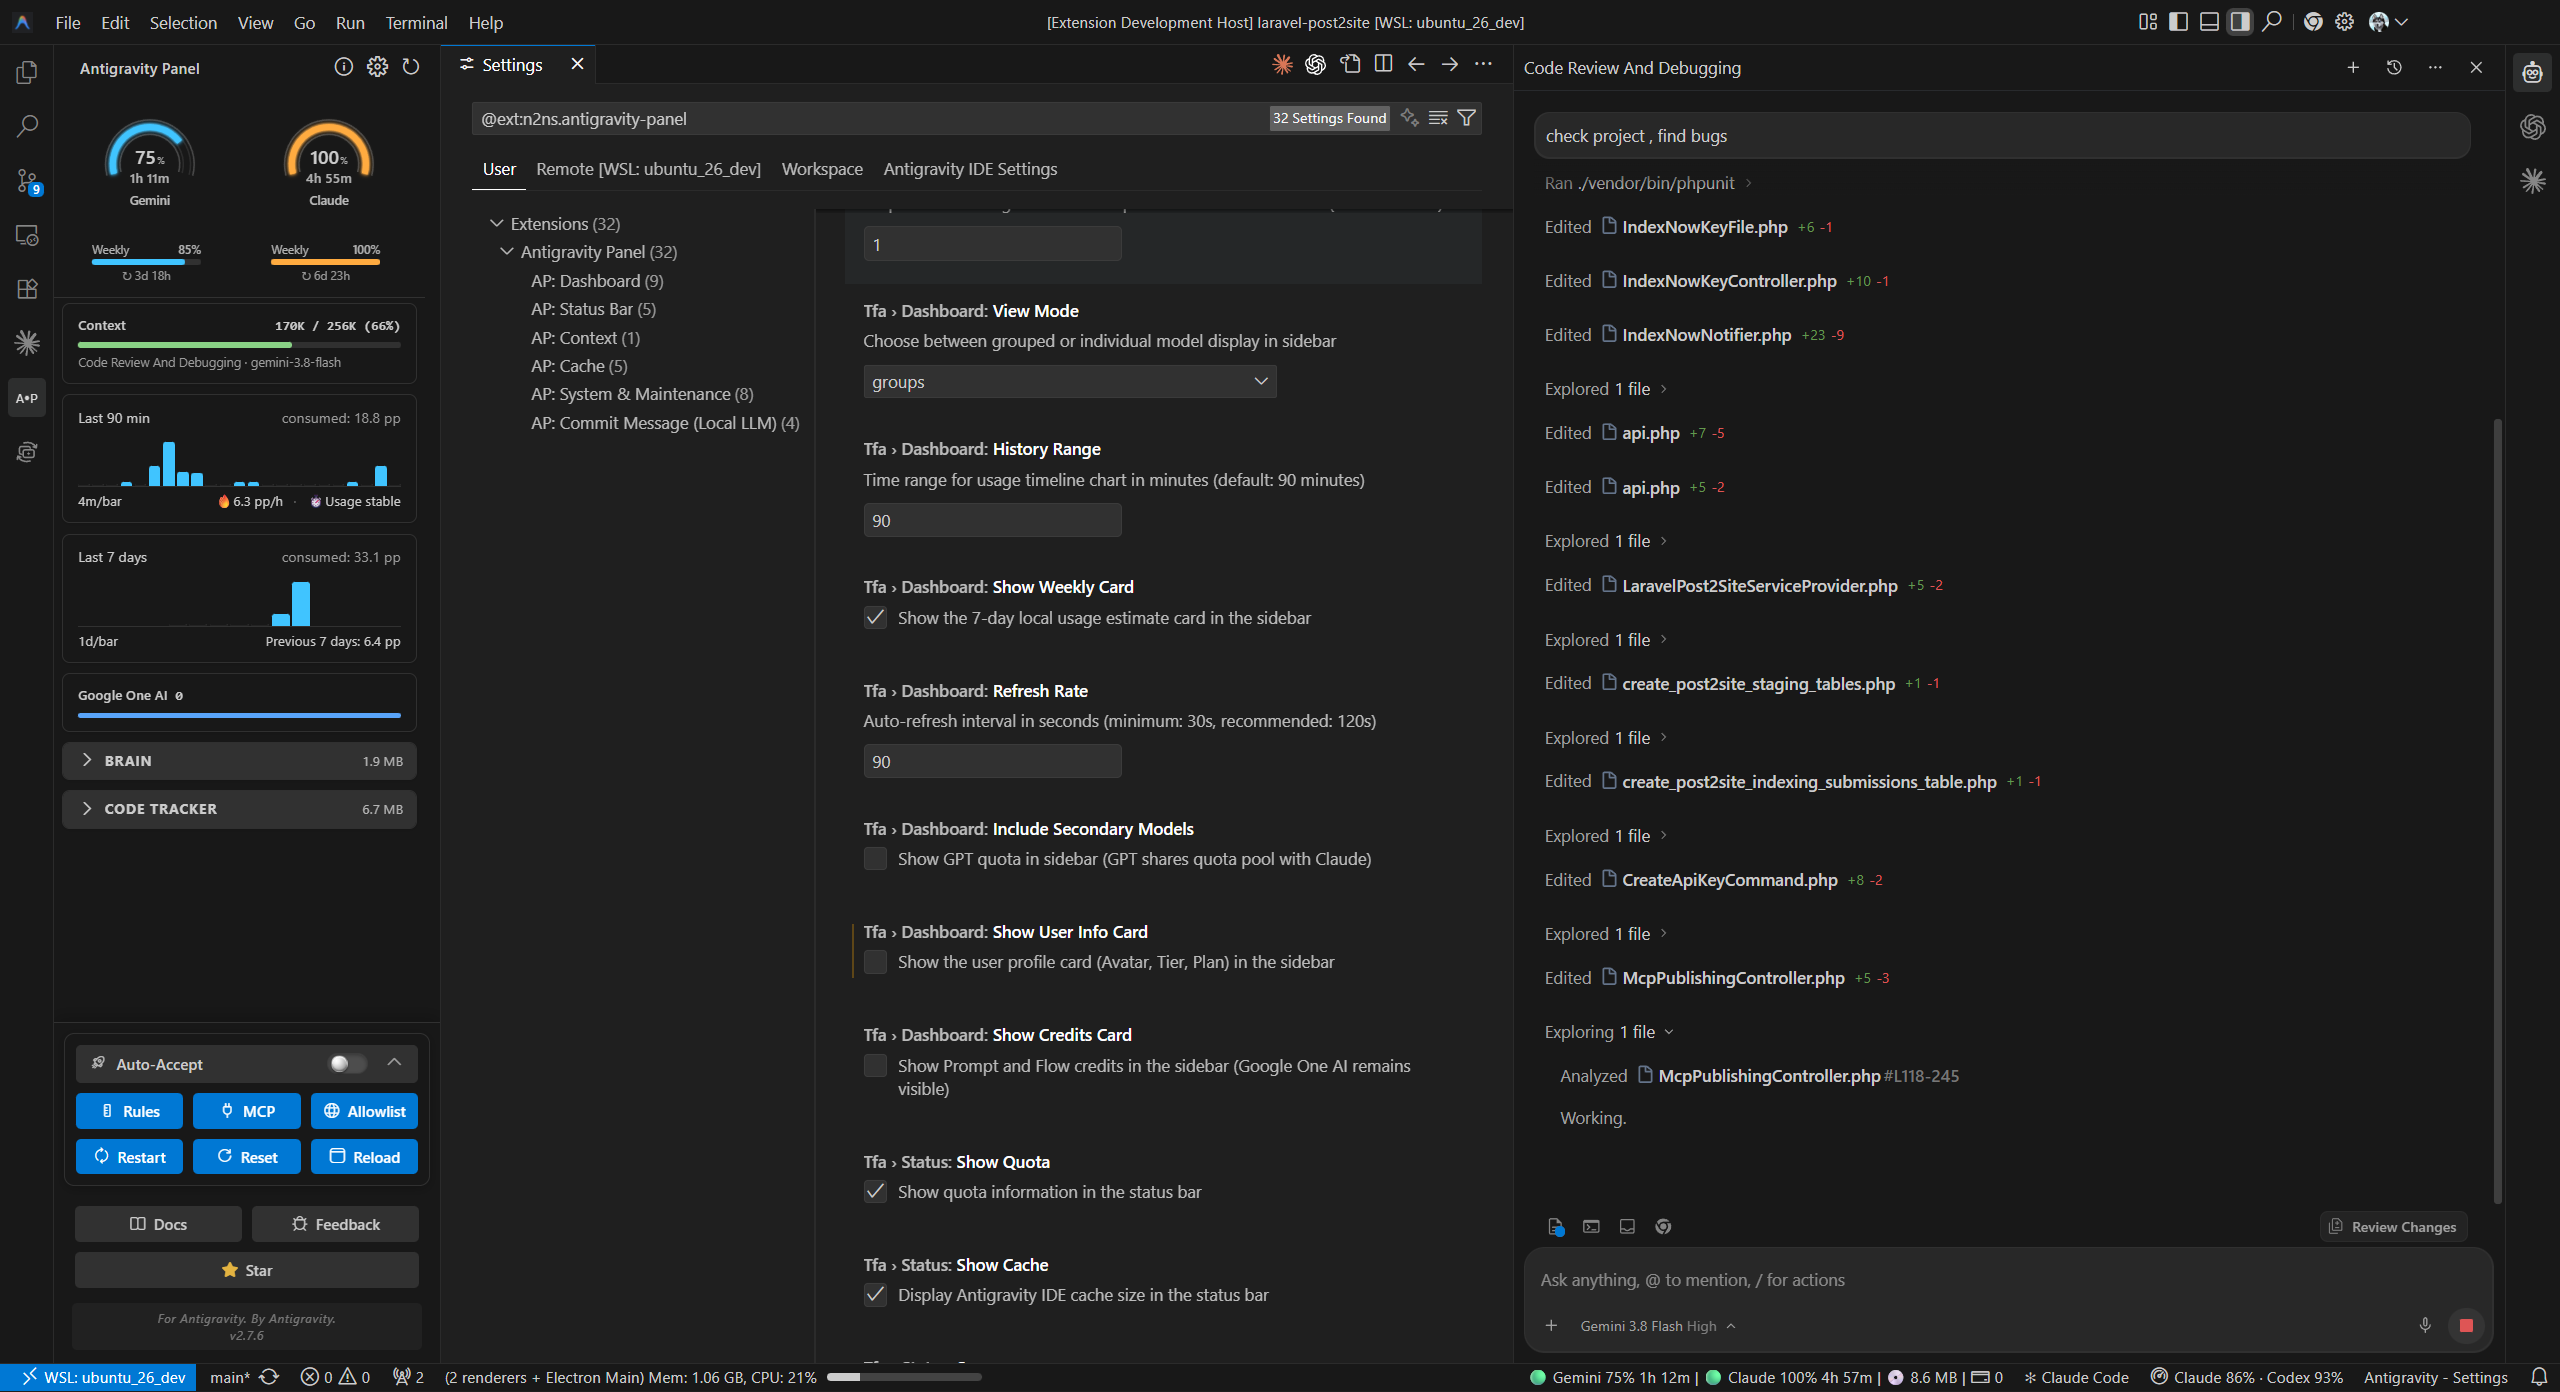The image size is (2560, 1392).
Task: Enable Show Credits Card checkbox
Action: click(875, 1066)
